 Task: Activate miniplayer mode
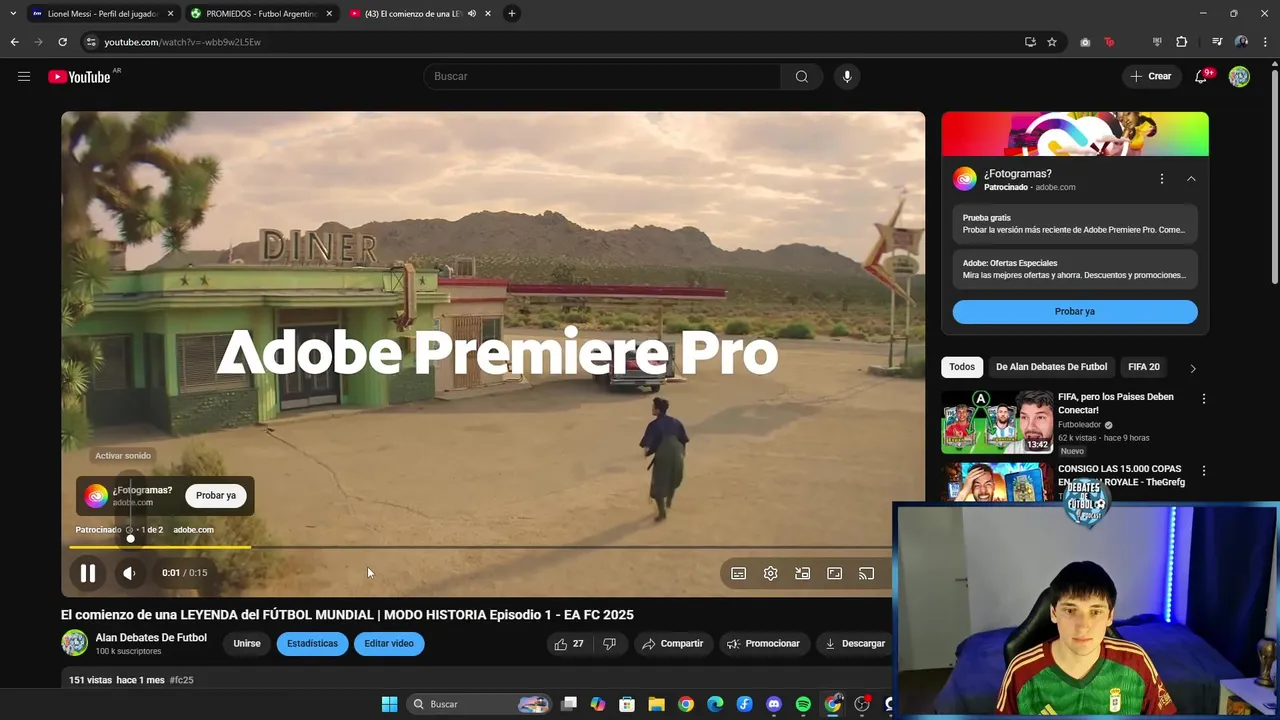tap(802, 573)
